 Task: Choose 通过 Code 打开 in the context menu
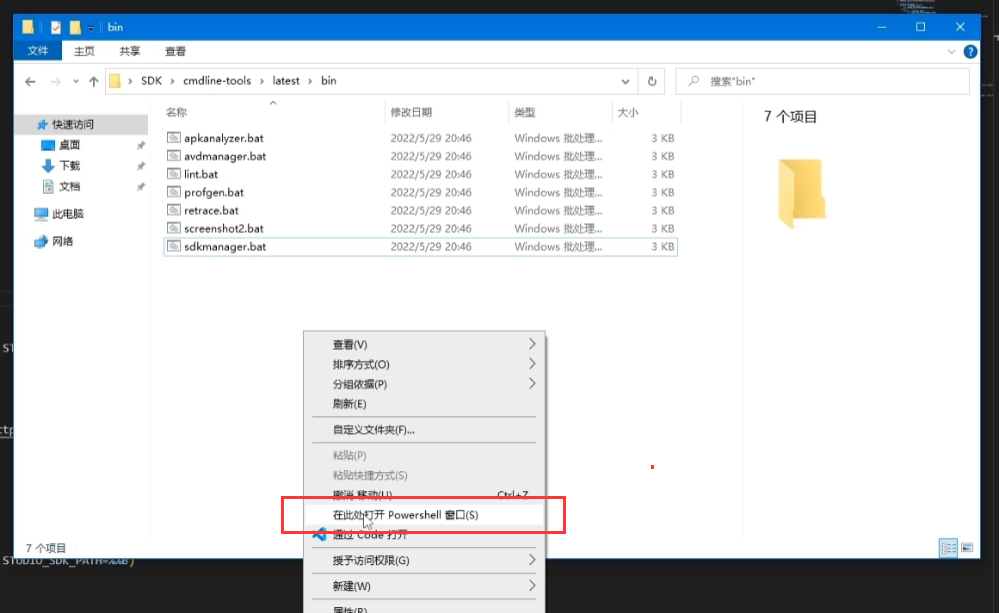(424, 535)
